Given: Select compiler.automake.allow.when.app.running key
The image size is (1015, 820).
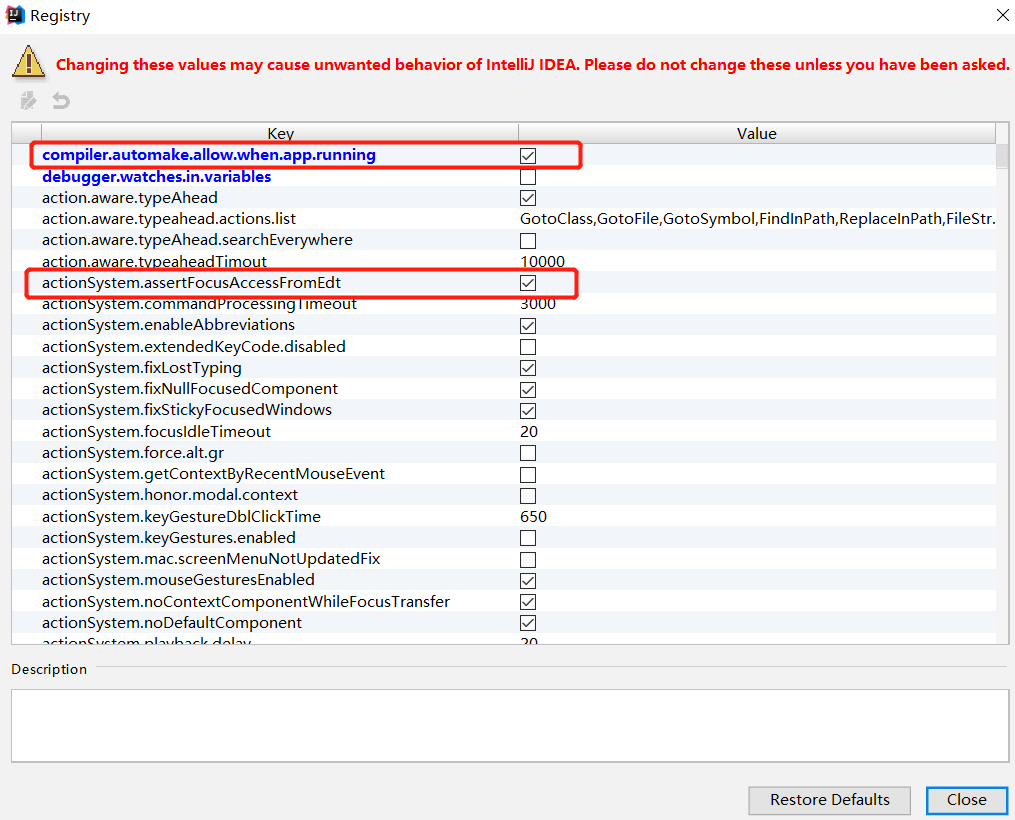Looking at the screenshot, I should (x=208, y=155).
